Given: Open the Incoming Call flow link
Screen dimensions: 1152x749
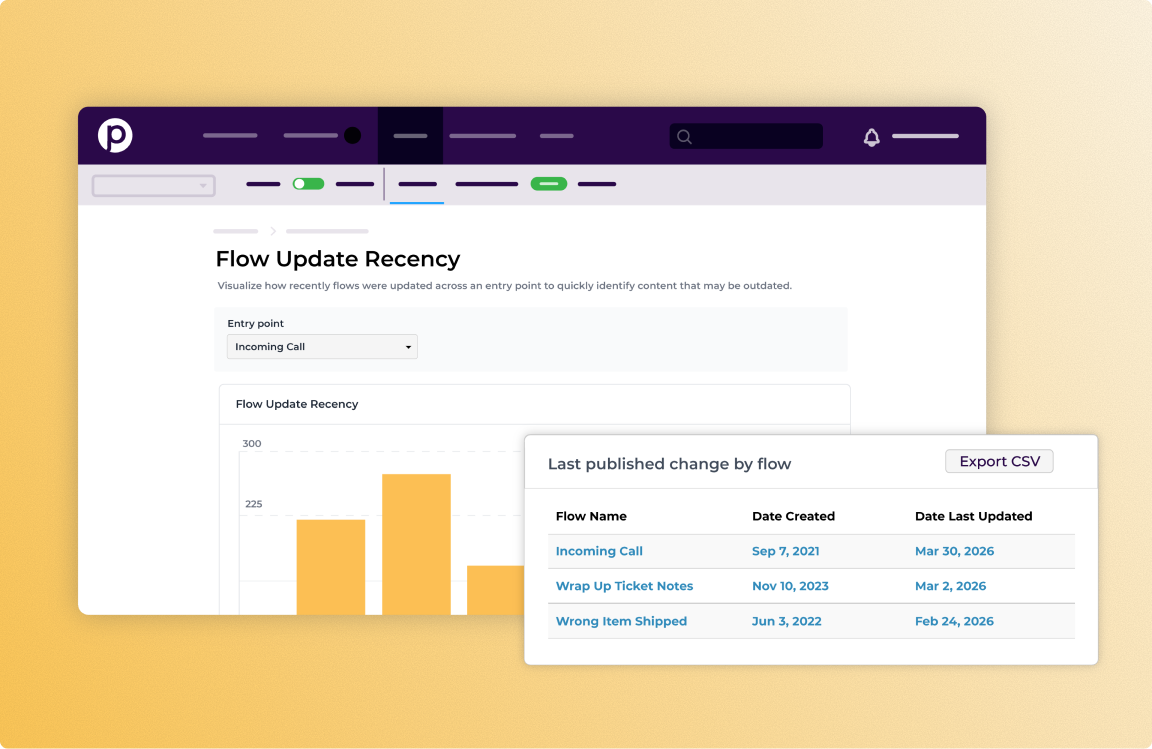Looking at the screenshot, I should click(x=599, y=551).
